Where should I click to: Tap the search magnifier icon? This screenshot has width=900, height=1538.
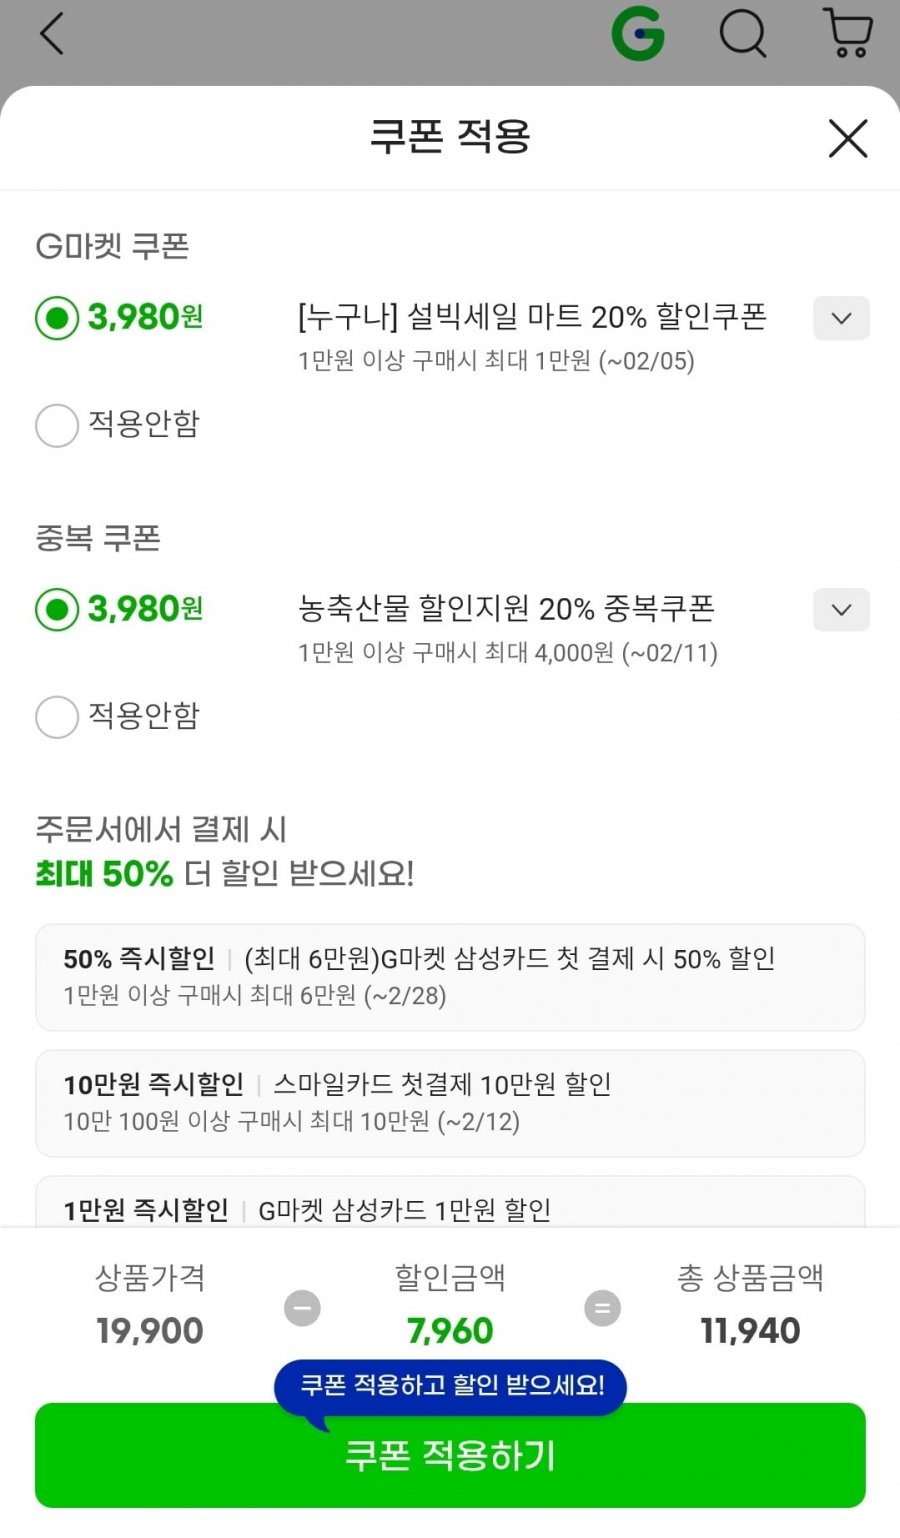tap(743, 34)
